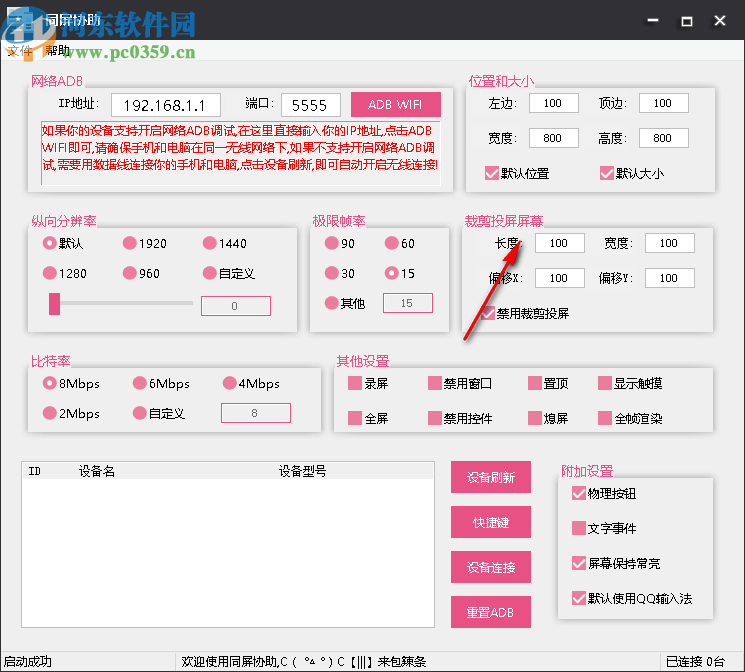Click the 长度 crop field
This screenshot has height=672, width=745.
click(560, 243)
